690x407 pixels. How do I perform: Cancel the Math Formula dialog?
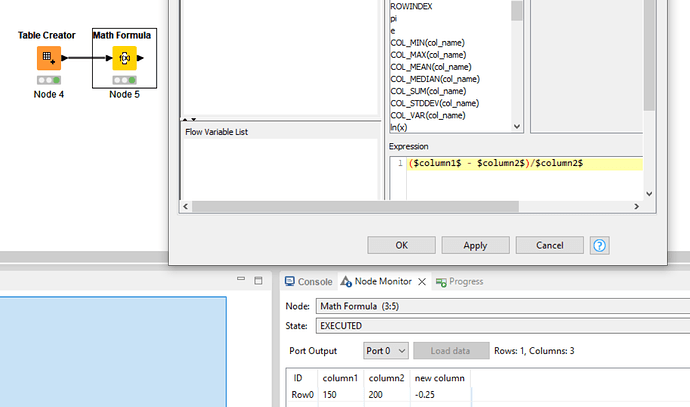[x=549, y=245]
